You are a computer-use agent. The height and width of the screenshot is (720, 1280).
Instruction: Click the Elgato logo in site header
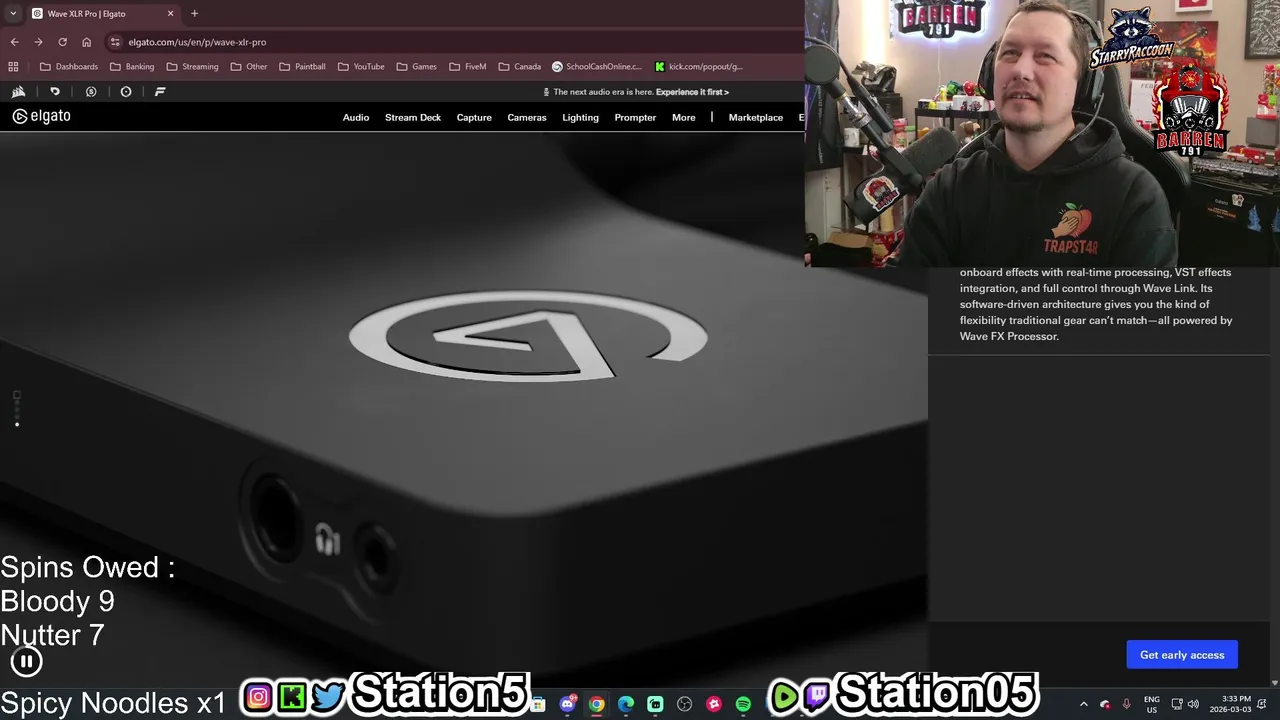42,116
